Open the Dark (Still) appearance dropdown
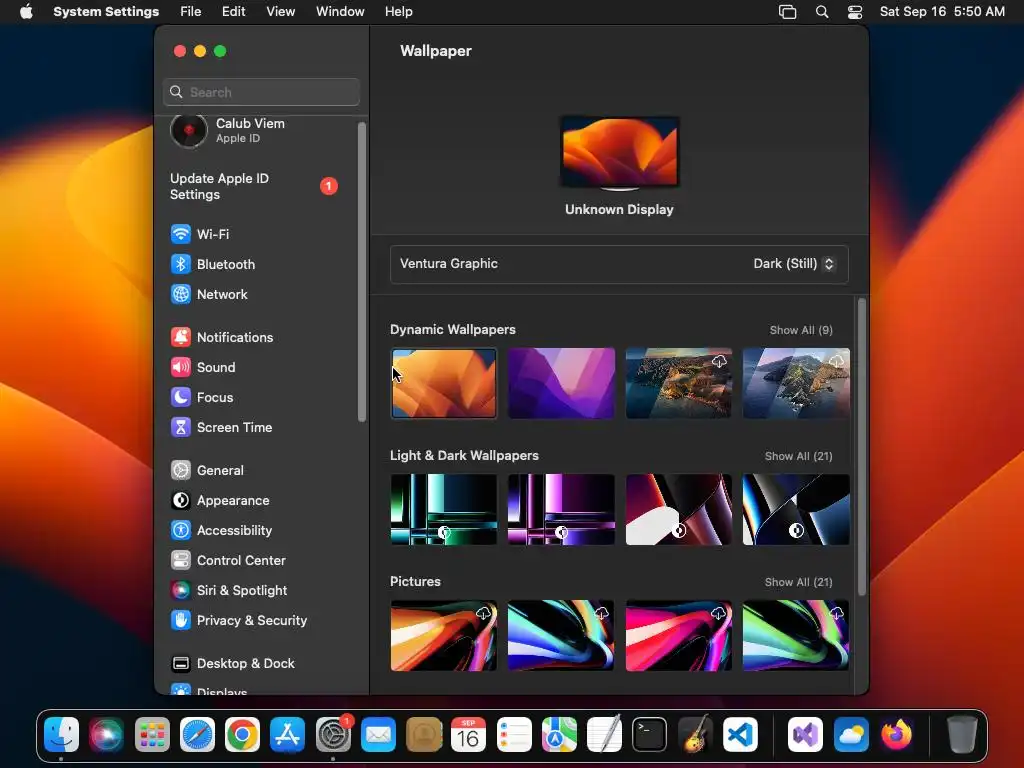 pos(793,264)
